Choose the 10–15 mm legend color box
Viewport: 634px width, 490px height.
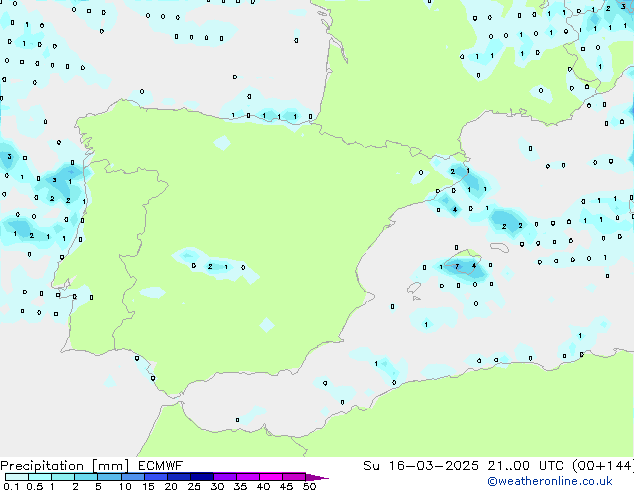pos(132,477)
